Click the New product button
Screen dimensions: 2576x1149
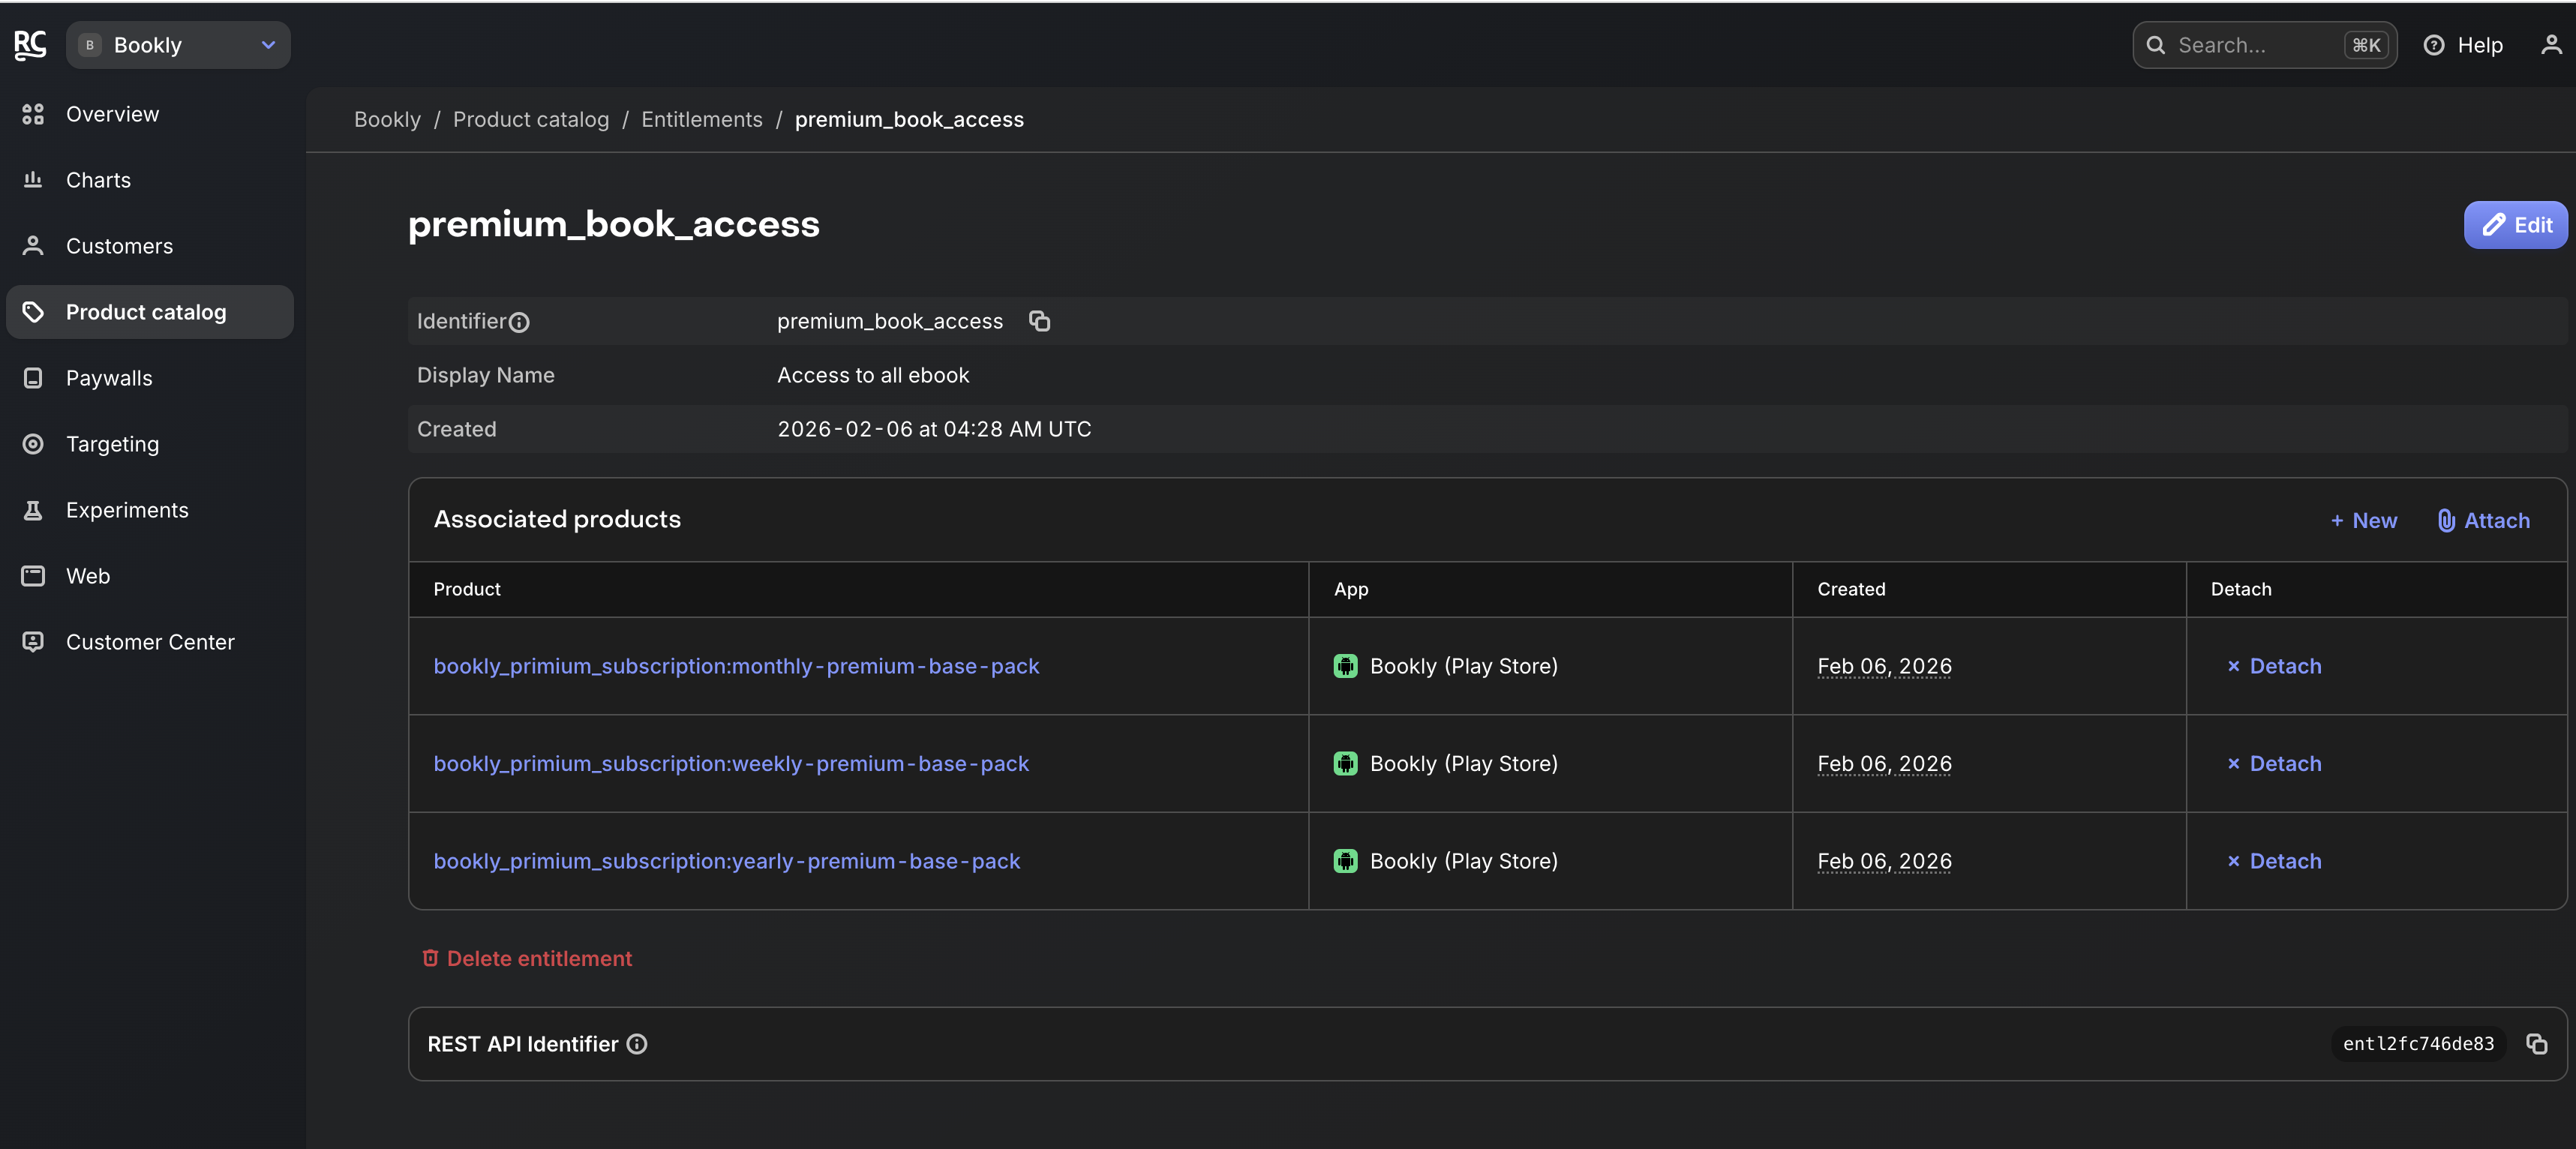click(x=2363, y=520)
